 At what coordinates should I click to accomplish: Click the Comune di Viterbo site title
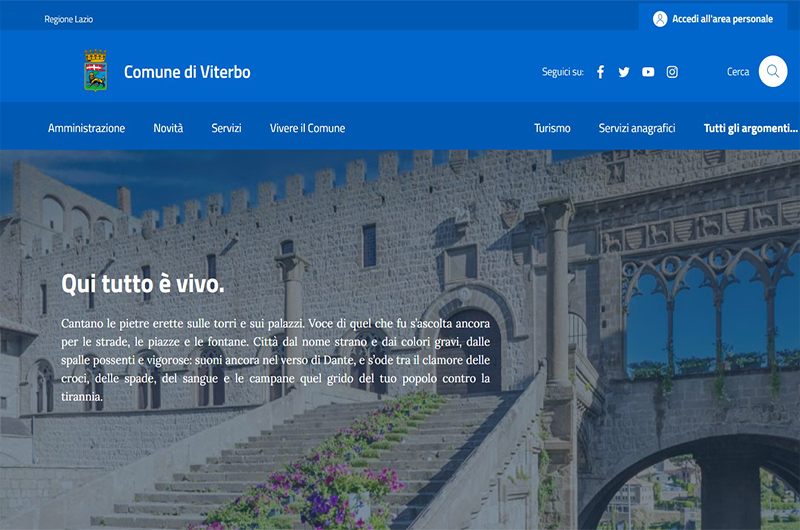click(187, 72)
